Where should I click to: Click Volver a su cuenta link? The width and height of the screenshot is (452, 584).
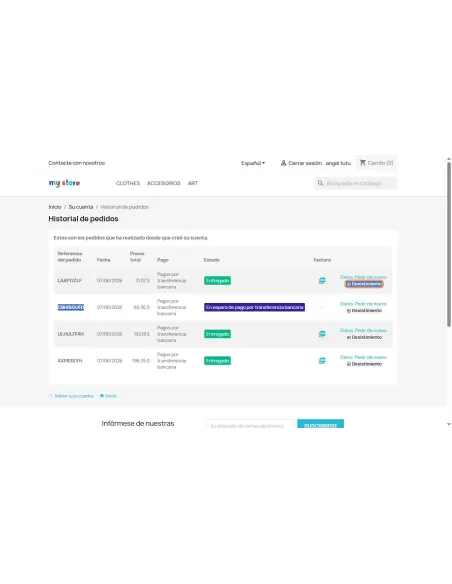click(74, 396)
